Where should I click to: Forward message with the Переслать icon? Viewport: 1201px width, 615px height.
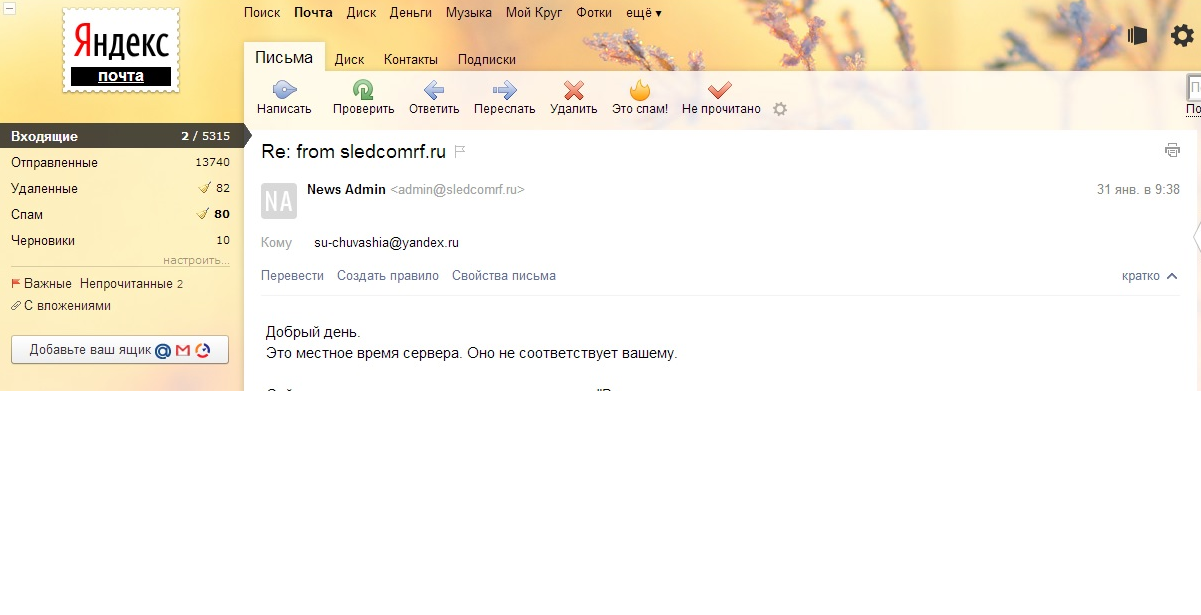coord(505,90)
